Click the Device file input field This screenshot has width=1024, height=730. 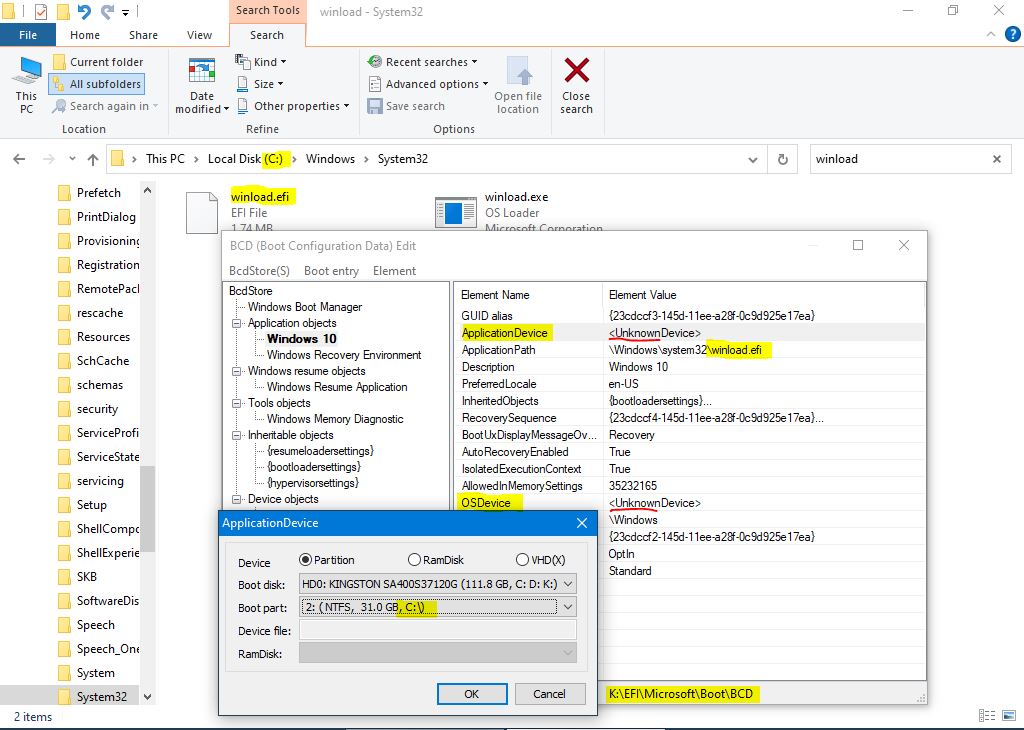(x=437, y=631)
